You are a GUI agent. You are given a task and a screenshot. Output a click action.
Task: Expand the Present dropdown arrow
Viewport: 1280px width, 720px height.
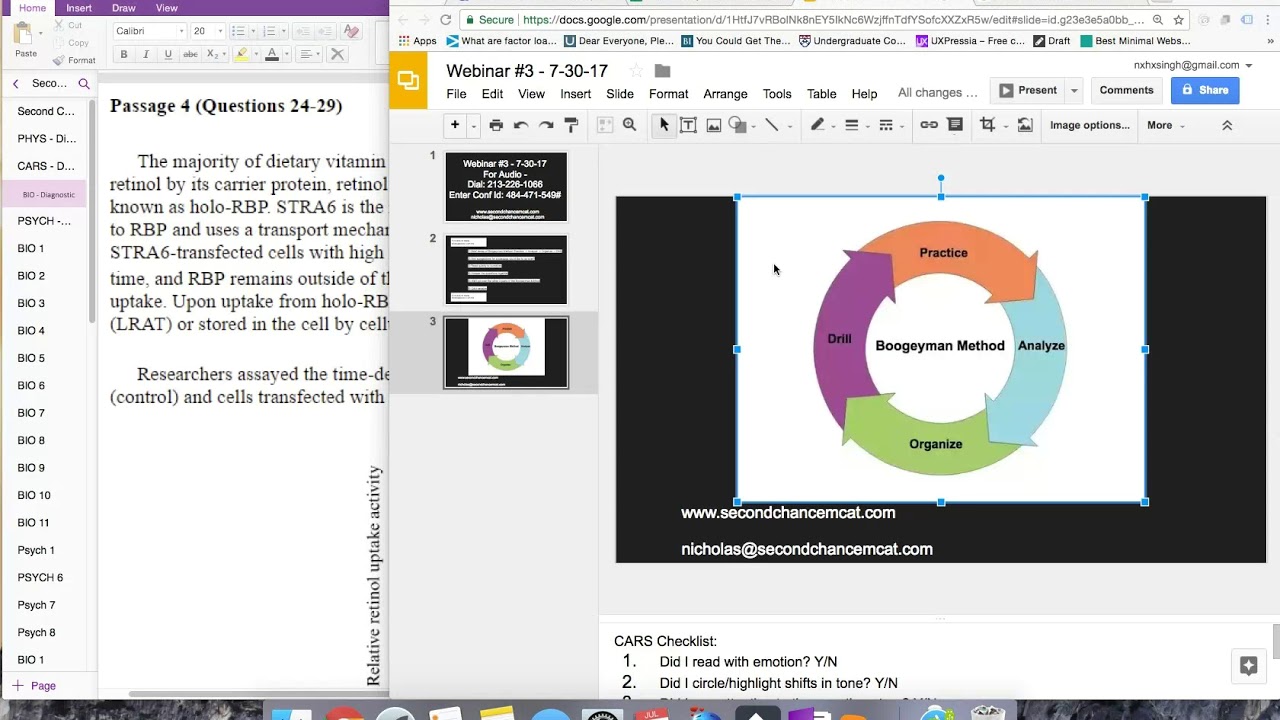(x=1074, y=90)
